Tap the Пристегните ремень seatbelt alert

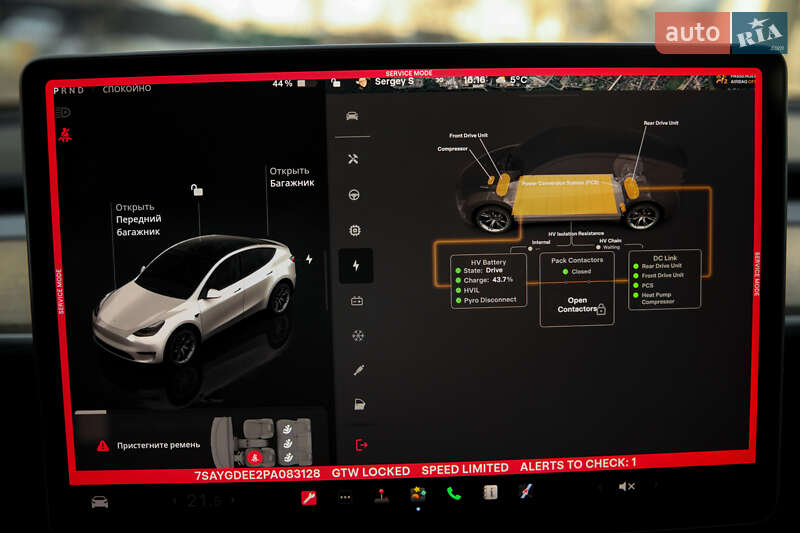158,445
